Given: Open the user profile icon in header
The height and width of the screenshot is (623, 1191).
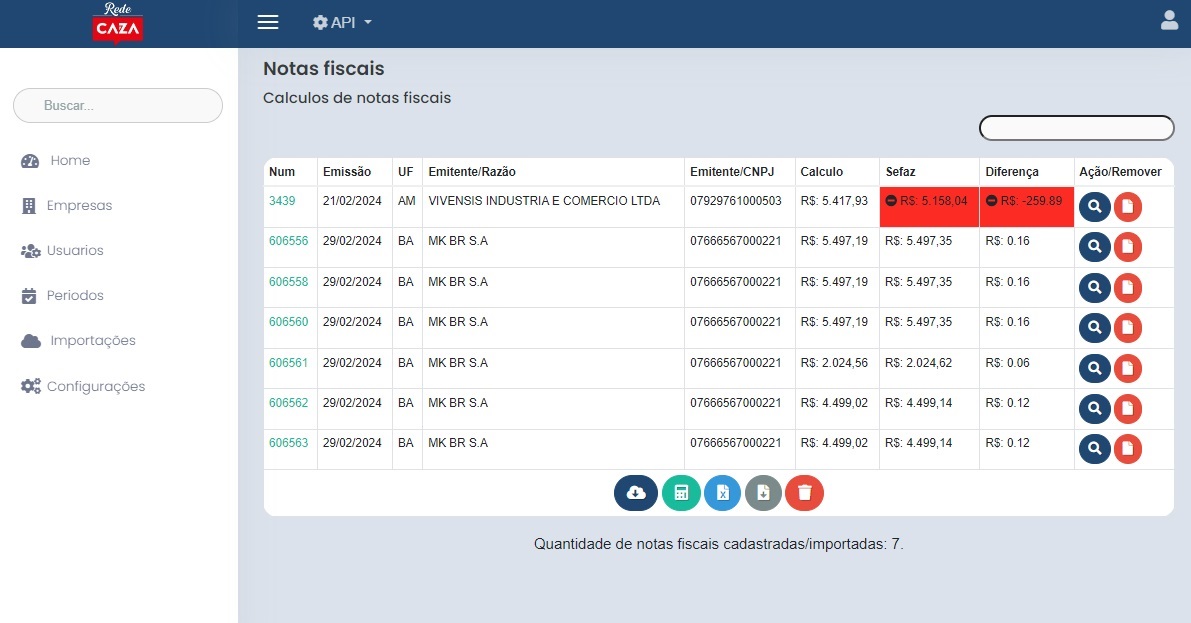Looking at the screenshot, I should pos(1169,21).
